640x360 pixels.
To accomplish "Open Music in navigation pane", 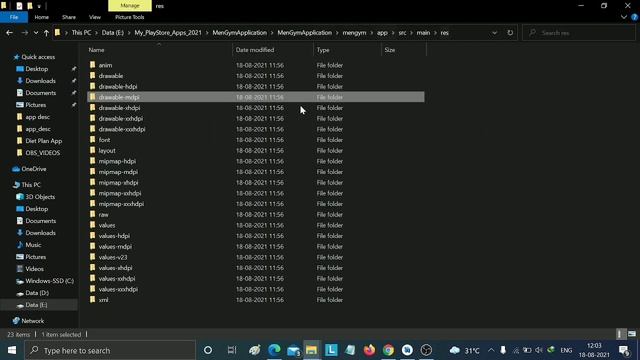I will click(x=33, y=245).
